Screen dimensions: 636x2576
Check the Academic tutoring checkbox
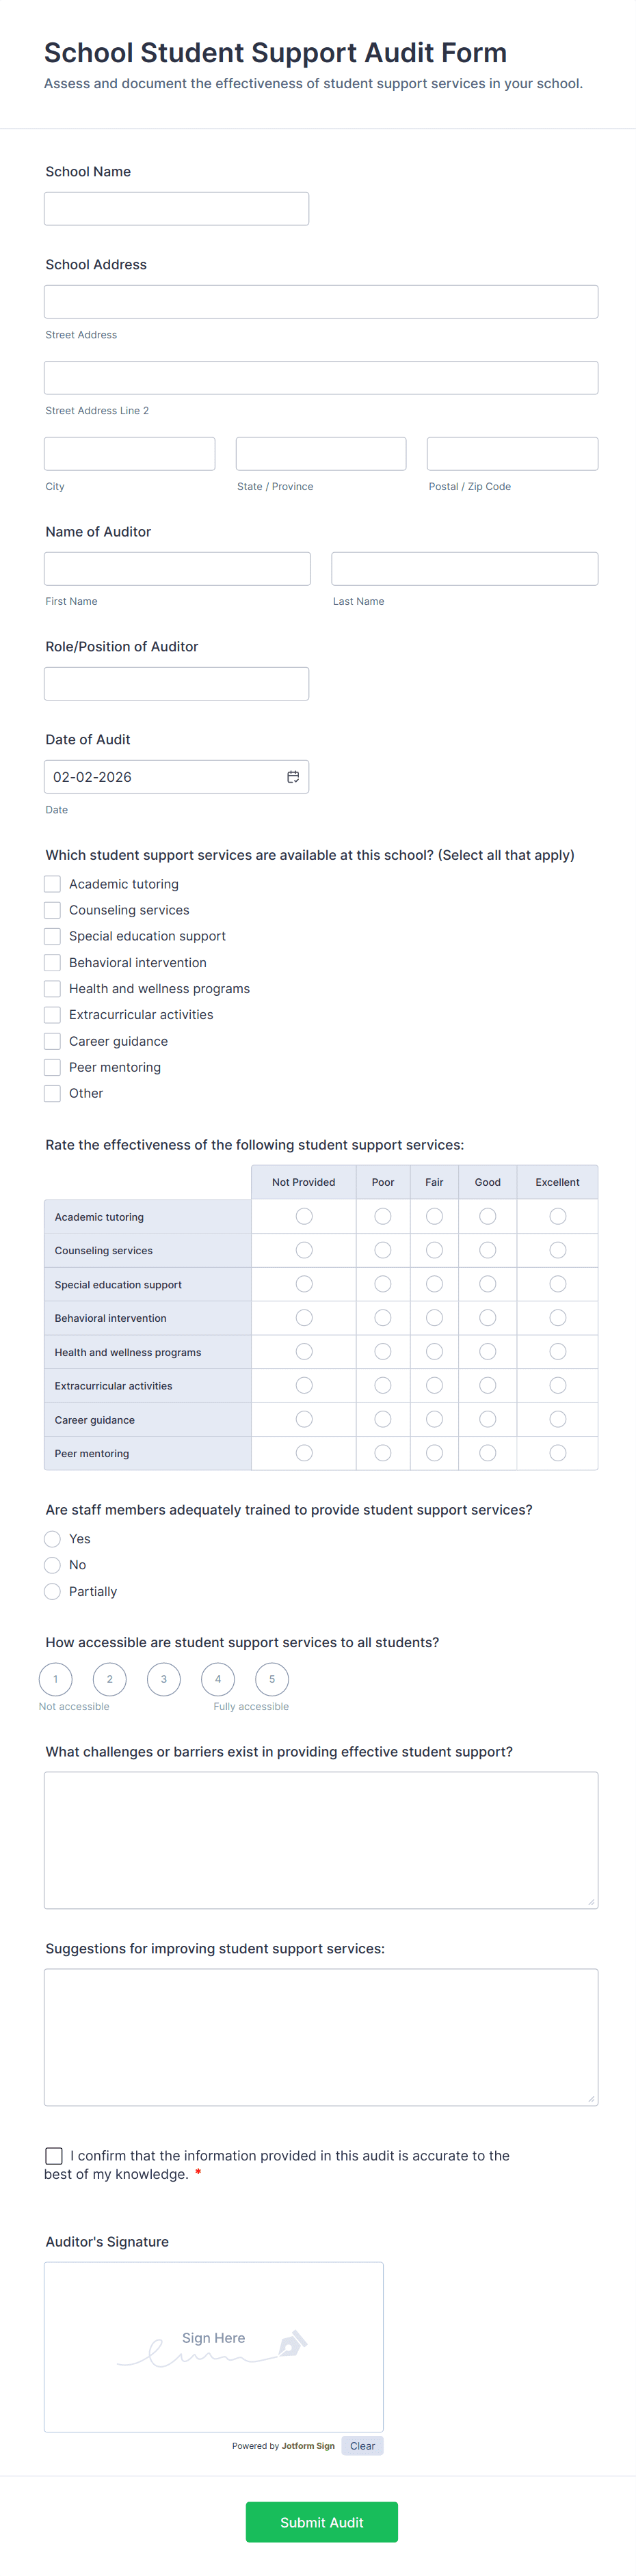[53, 884]
